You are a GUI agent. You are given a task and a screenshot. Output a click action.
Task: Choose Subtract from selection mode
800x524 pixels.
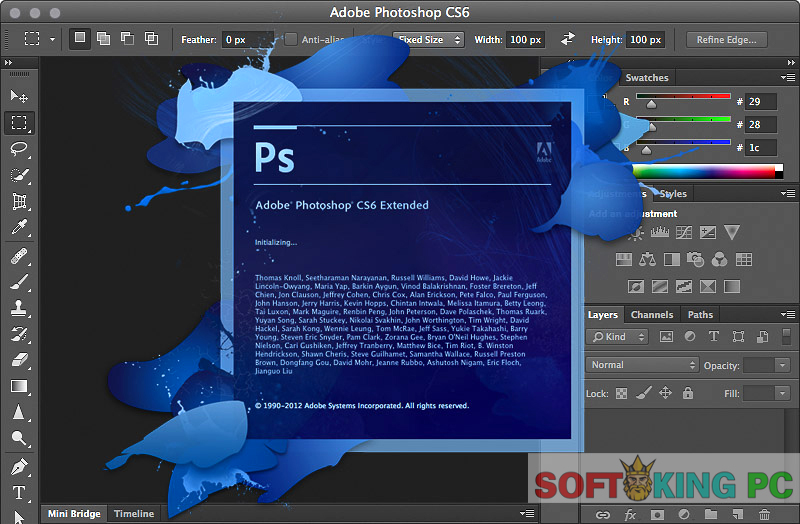pyautogui.click(x=128, y=38)
